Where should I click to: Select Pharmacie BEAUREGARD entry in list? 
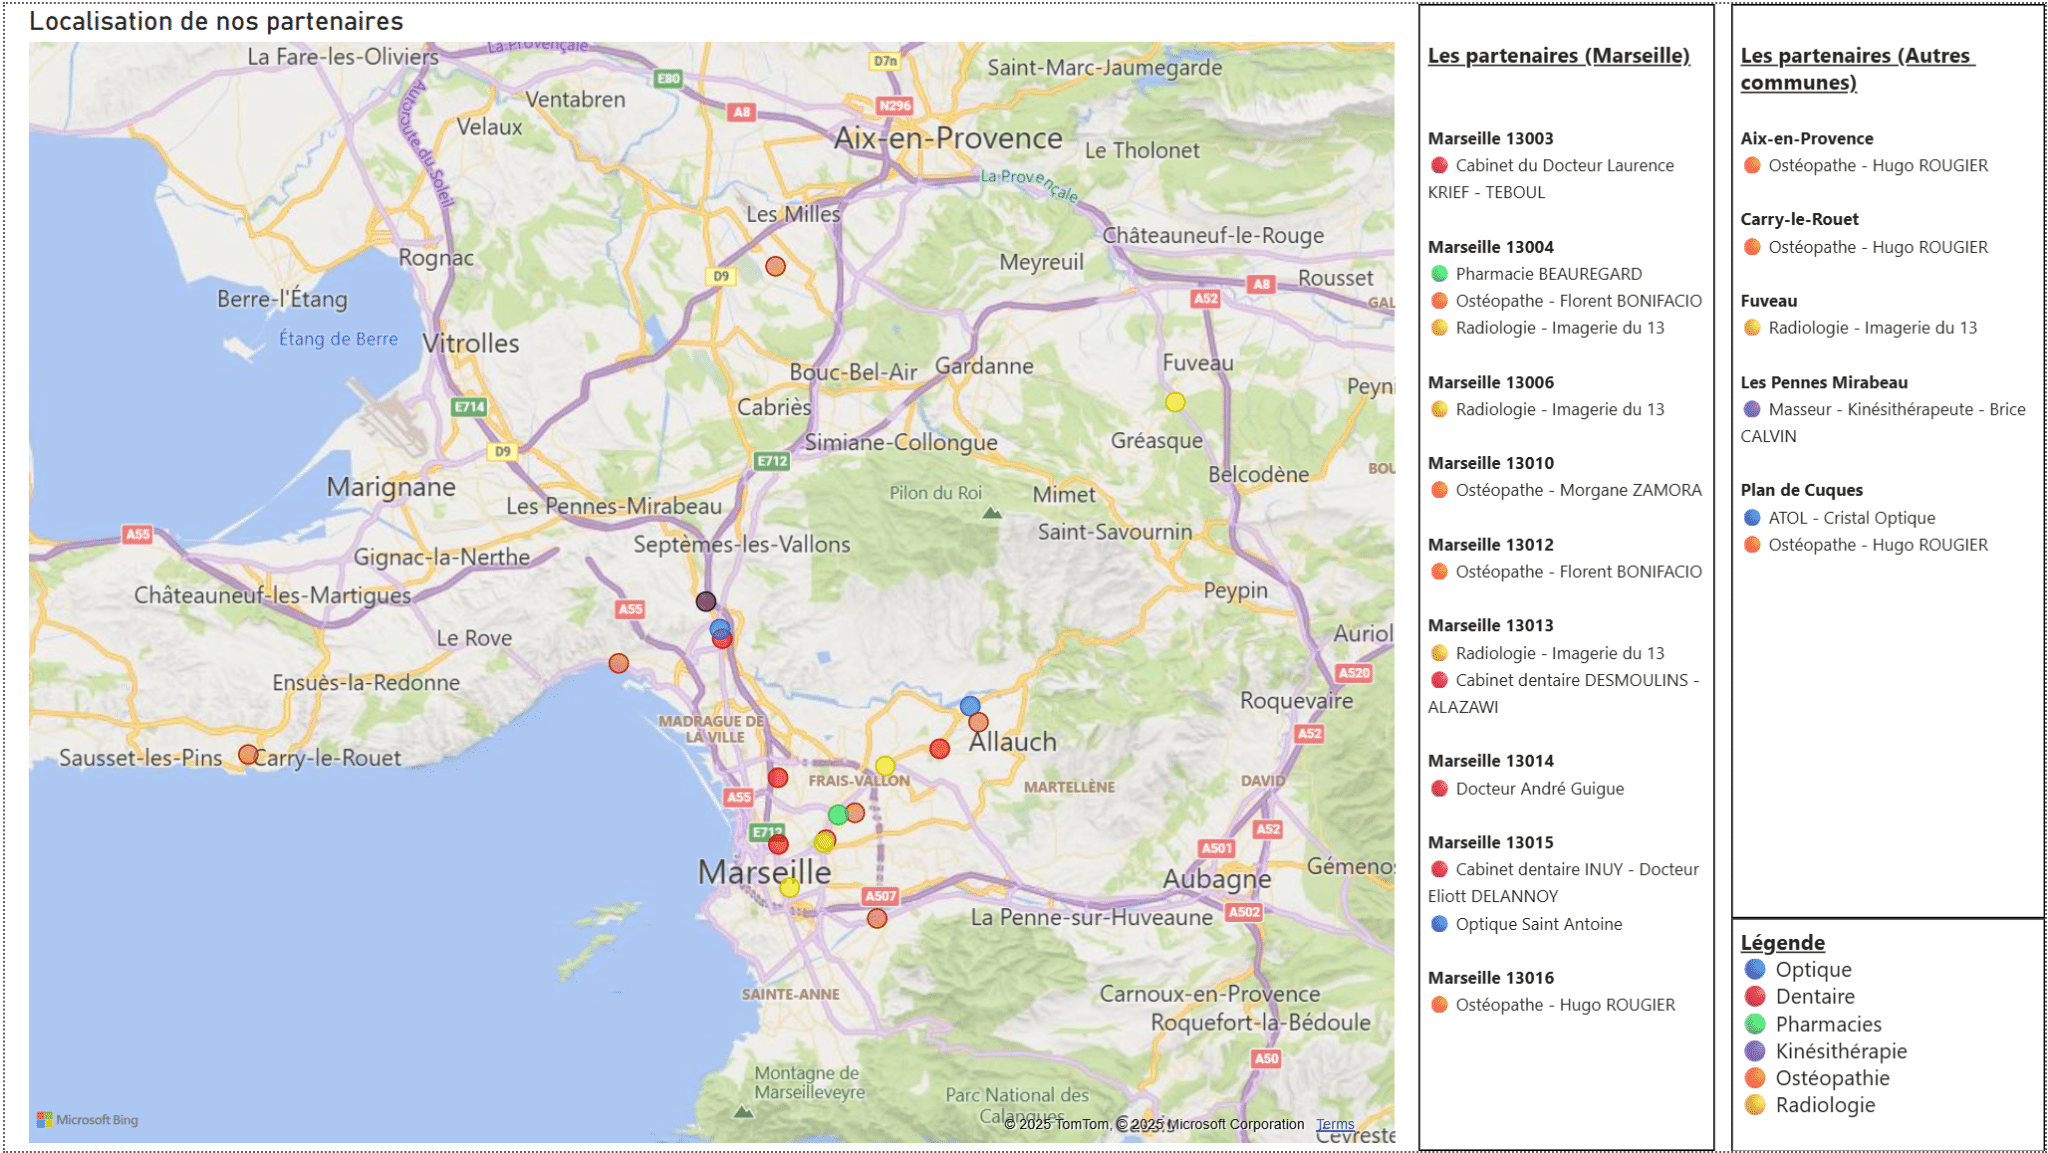pyautogui.click(x=1548, y=274)
